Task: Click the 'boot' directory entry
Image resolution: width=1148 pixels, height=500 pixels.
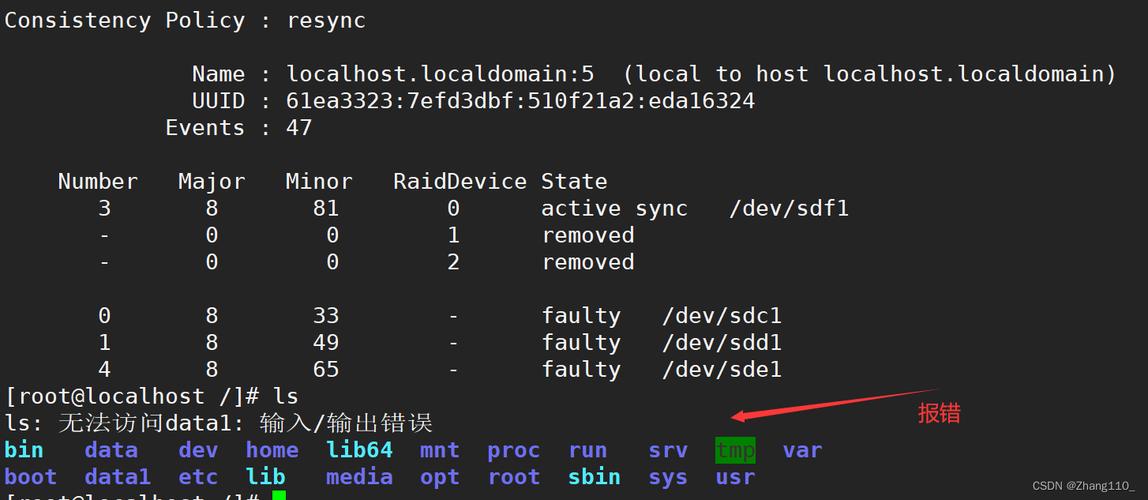Action: pyautogui.click(x=31, y=477)
